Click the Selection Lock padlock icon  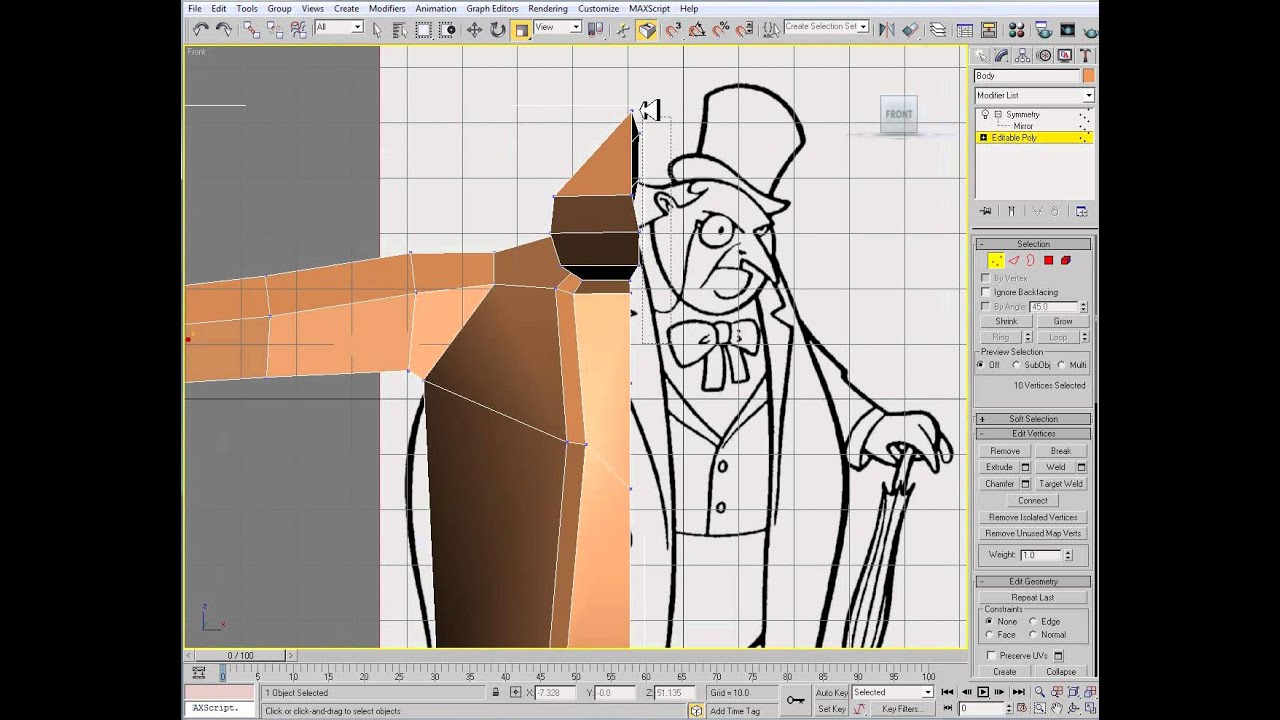pos(495,692)
